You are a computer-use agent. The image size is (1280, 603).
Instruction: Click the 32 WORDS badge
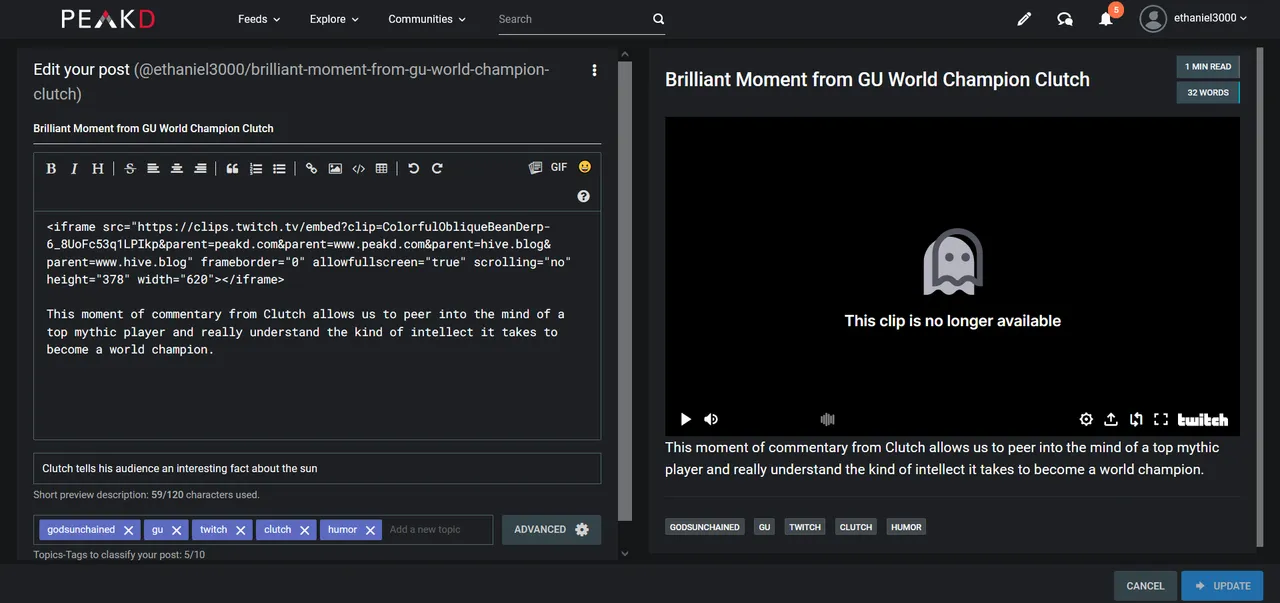coord(1208,93)
